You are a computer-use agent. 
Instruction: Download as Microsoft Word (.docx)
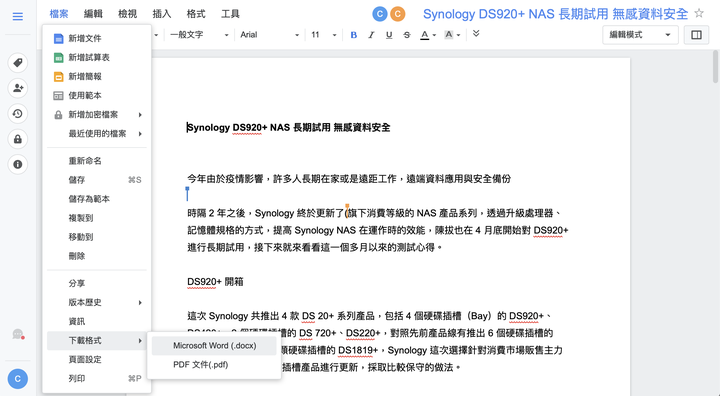(x=214, y=345)
